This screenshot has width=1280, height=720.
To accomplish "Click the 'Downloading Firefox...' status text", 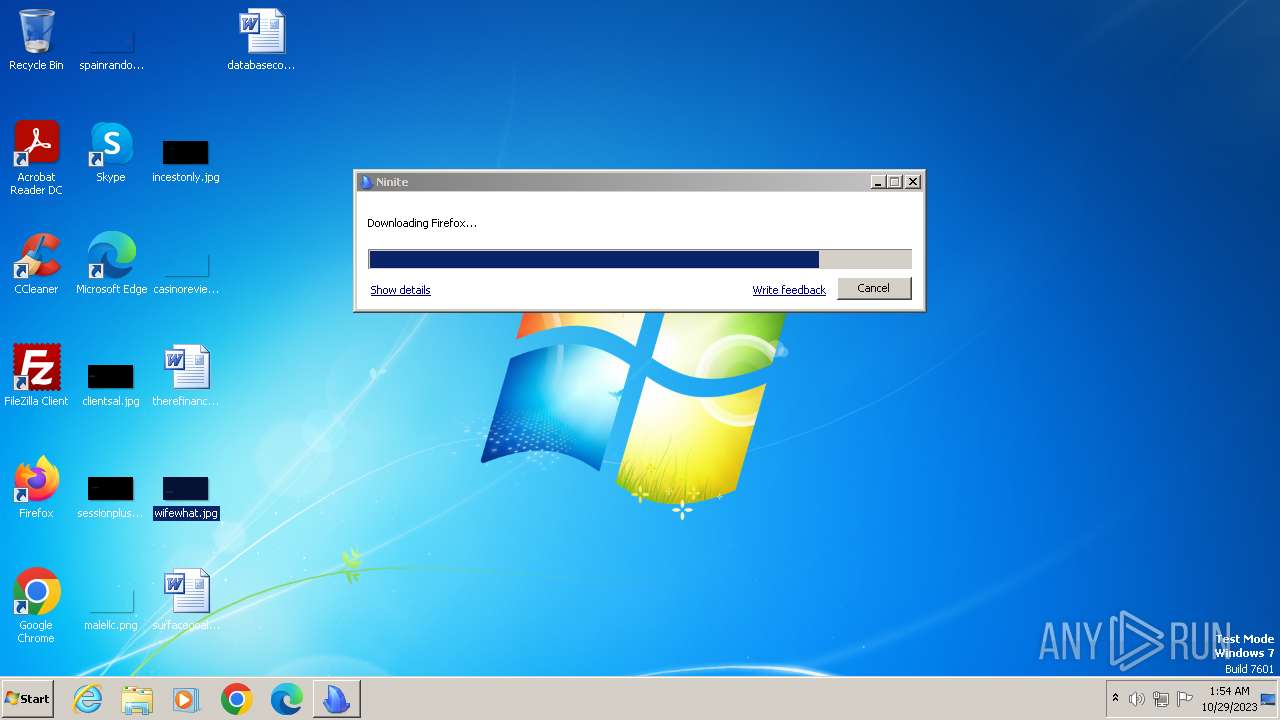I will point(422,223).
